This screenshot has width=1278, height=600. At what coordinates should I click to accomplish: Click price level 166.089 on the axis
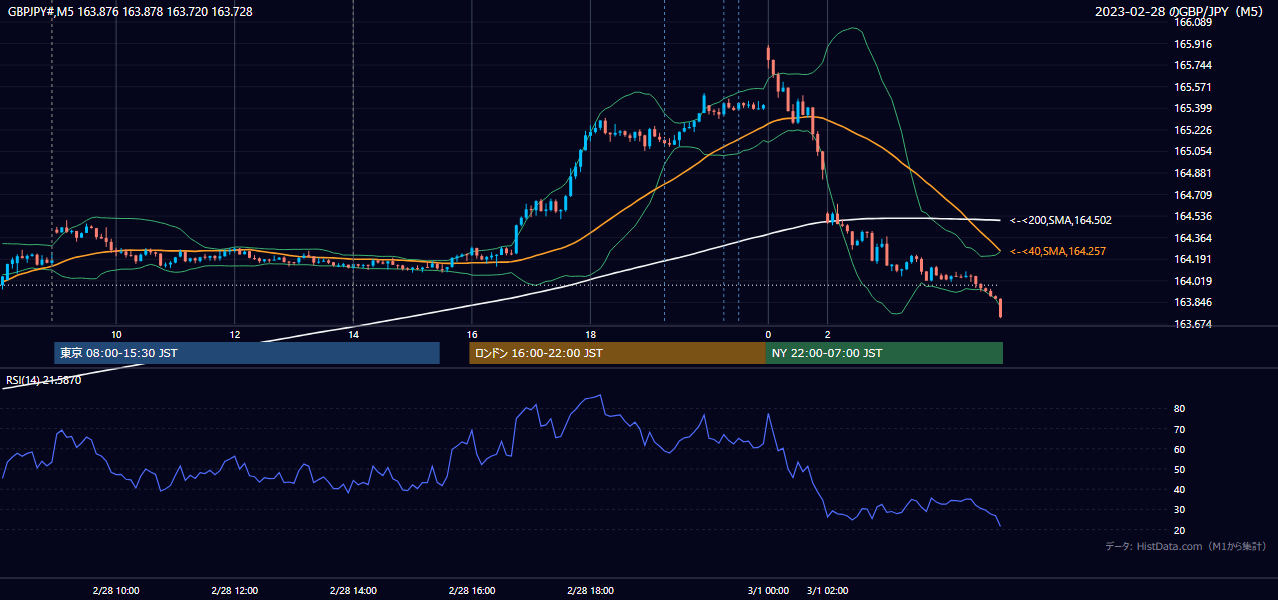click(x=1193, y=22)
